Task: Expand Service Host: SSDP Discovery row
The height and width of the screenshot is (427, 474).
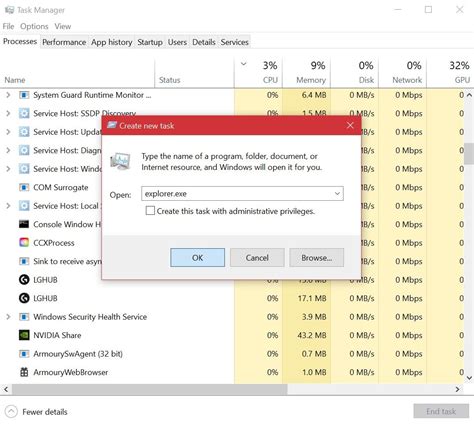Action: click(x=8, y=113)
